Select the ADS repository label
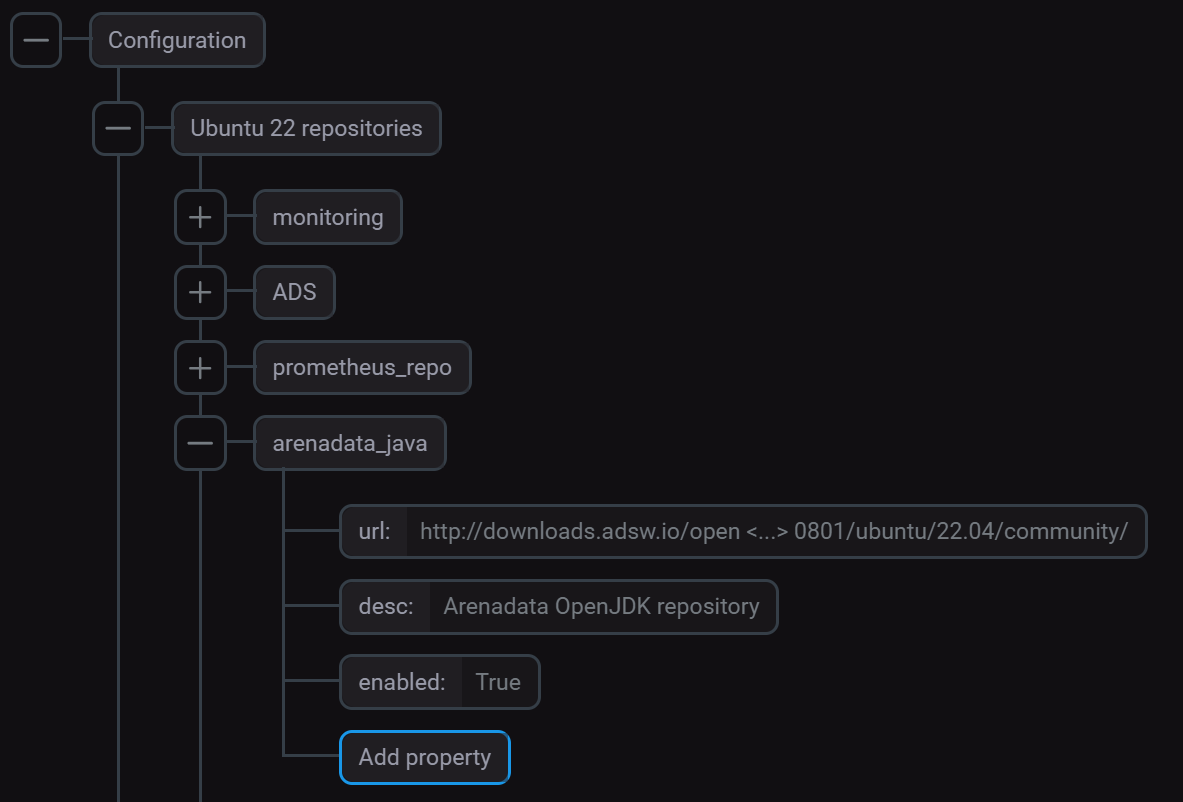This screenshot has height=802, width=1183. pyautogui.click(x=293, y=292)
